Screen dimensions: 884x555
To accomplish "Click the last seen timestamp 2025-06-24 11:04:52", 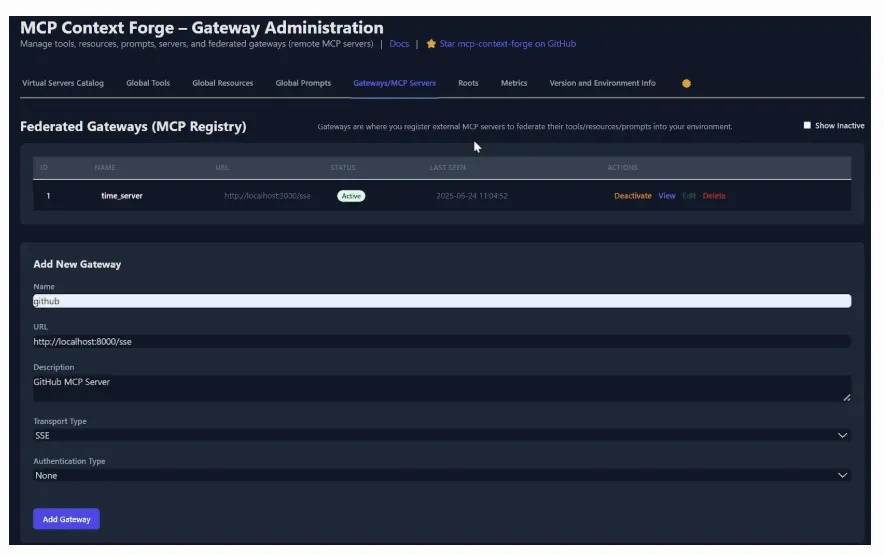I will (472, 196).
